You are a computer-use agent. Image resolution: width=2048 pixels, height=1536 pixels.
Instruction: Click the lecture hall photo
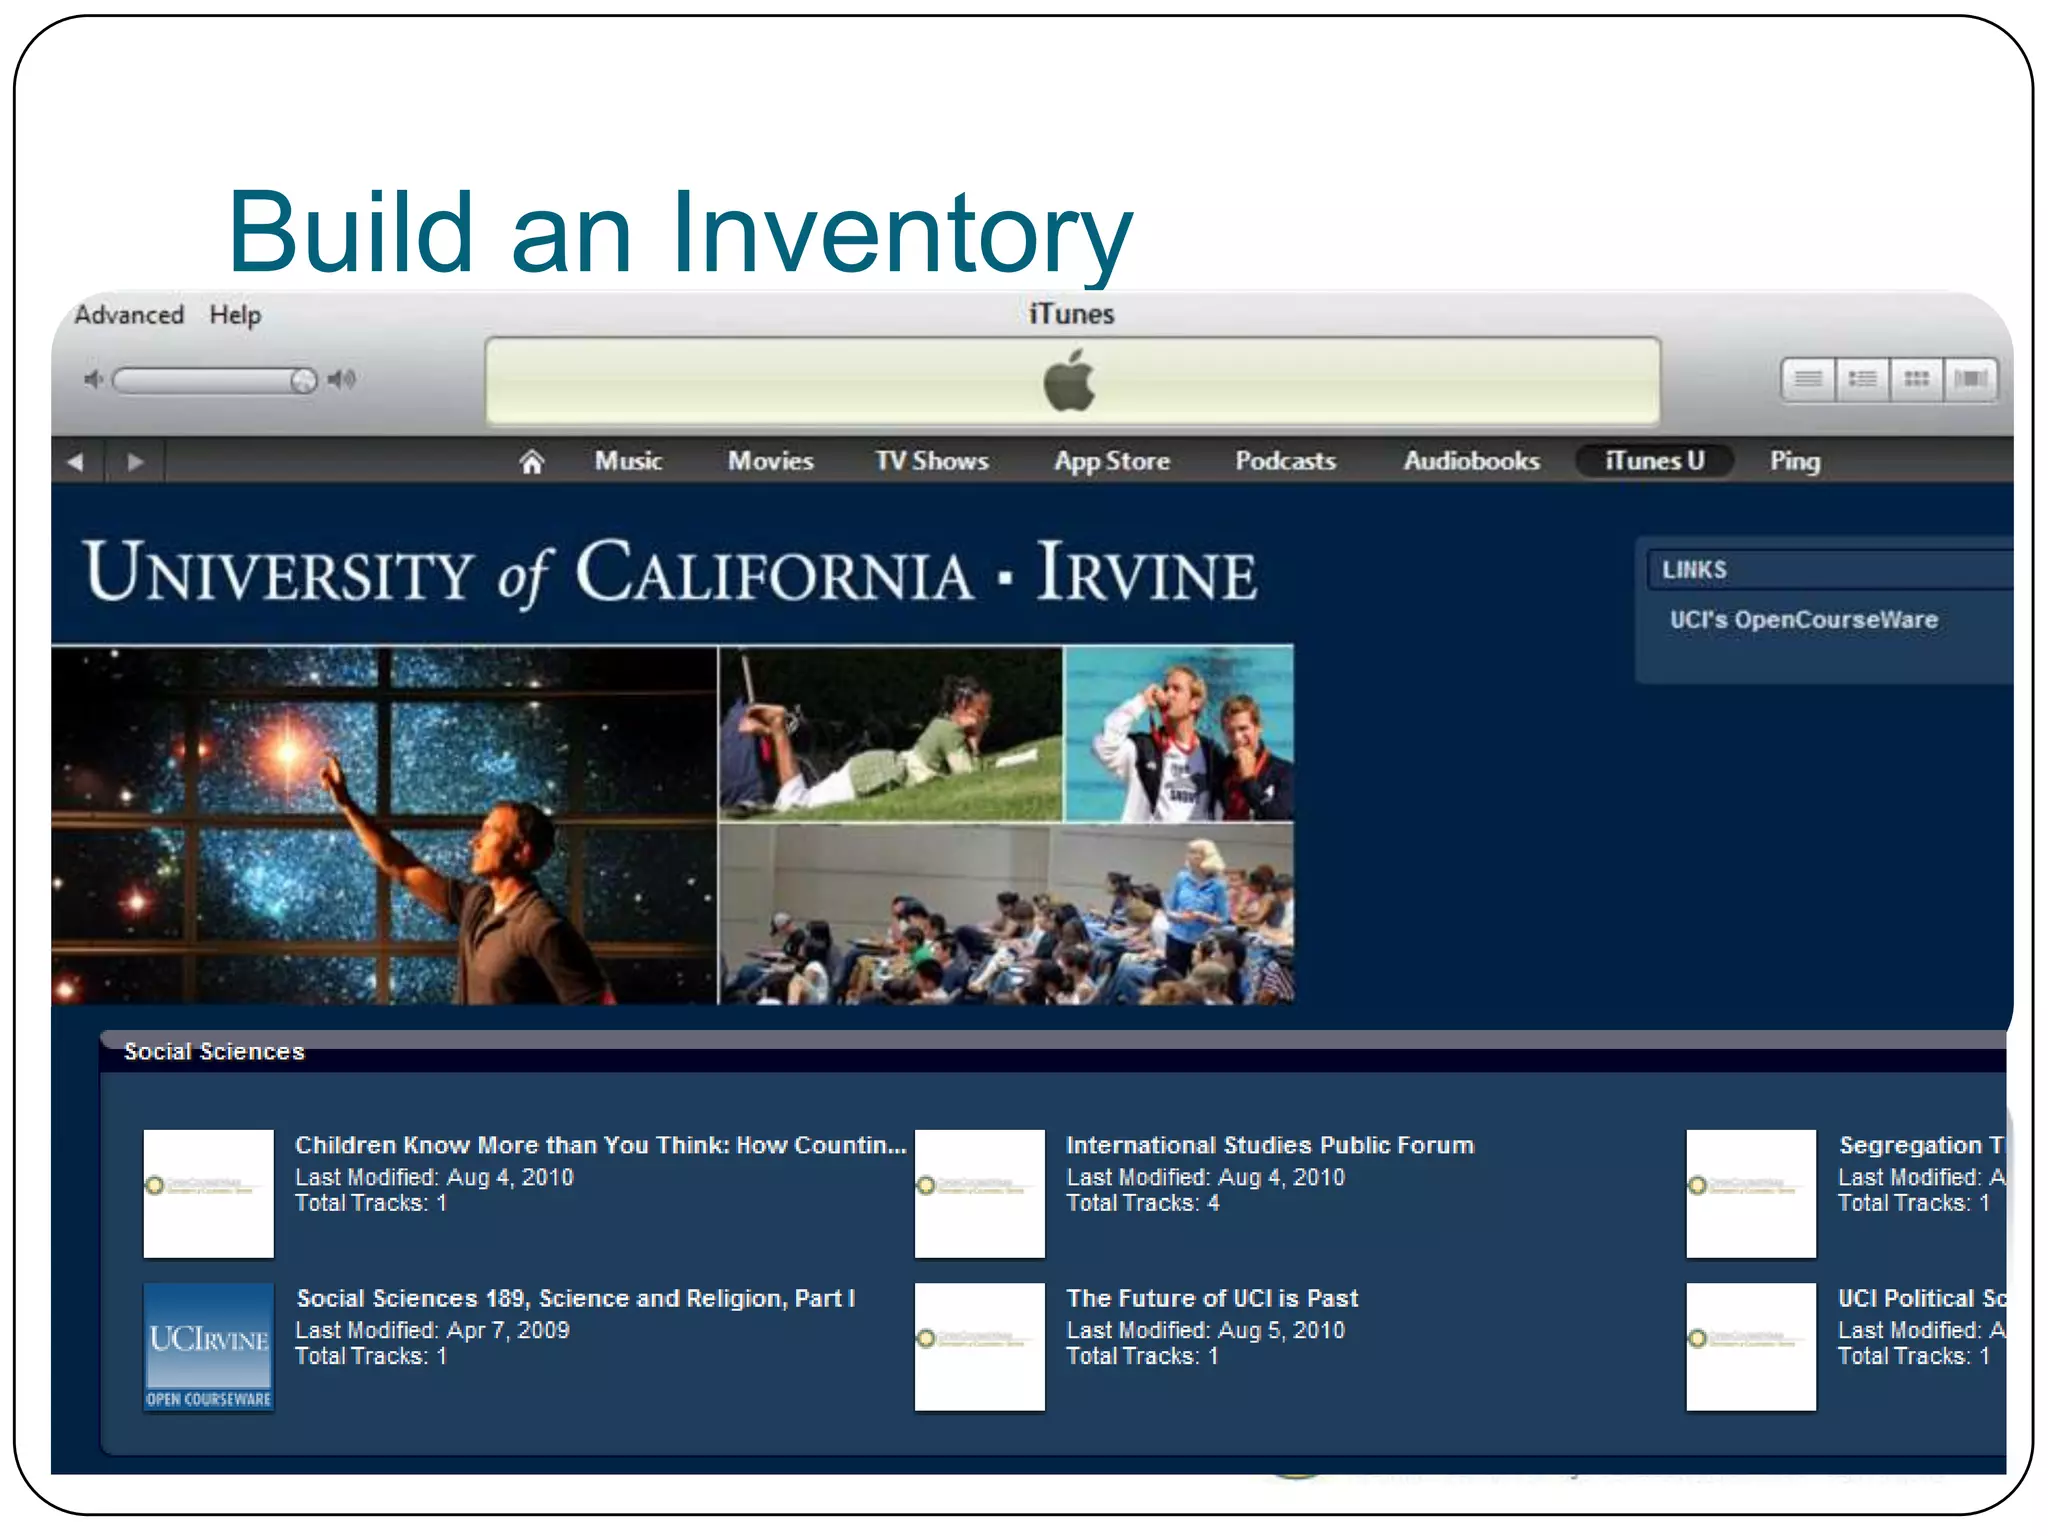[1006, 914]
